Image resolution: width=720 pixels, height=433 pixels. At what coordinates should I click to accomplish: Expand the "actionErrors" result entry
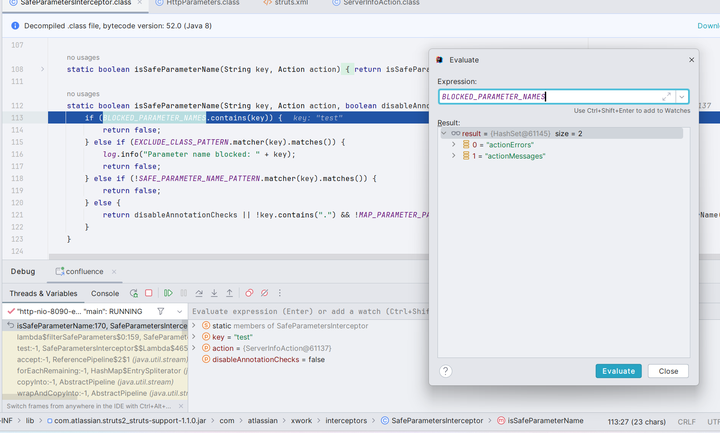pos(454,144)
